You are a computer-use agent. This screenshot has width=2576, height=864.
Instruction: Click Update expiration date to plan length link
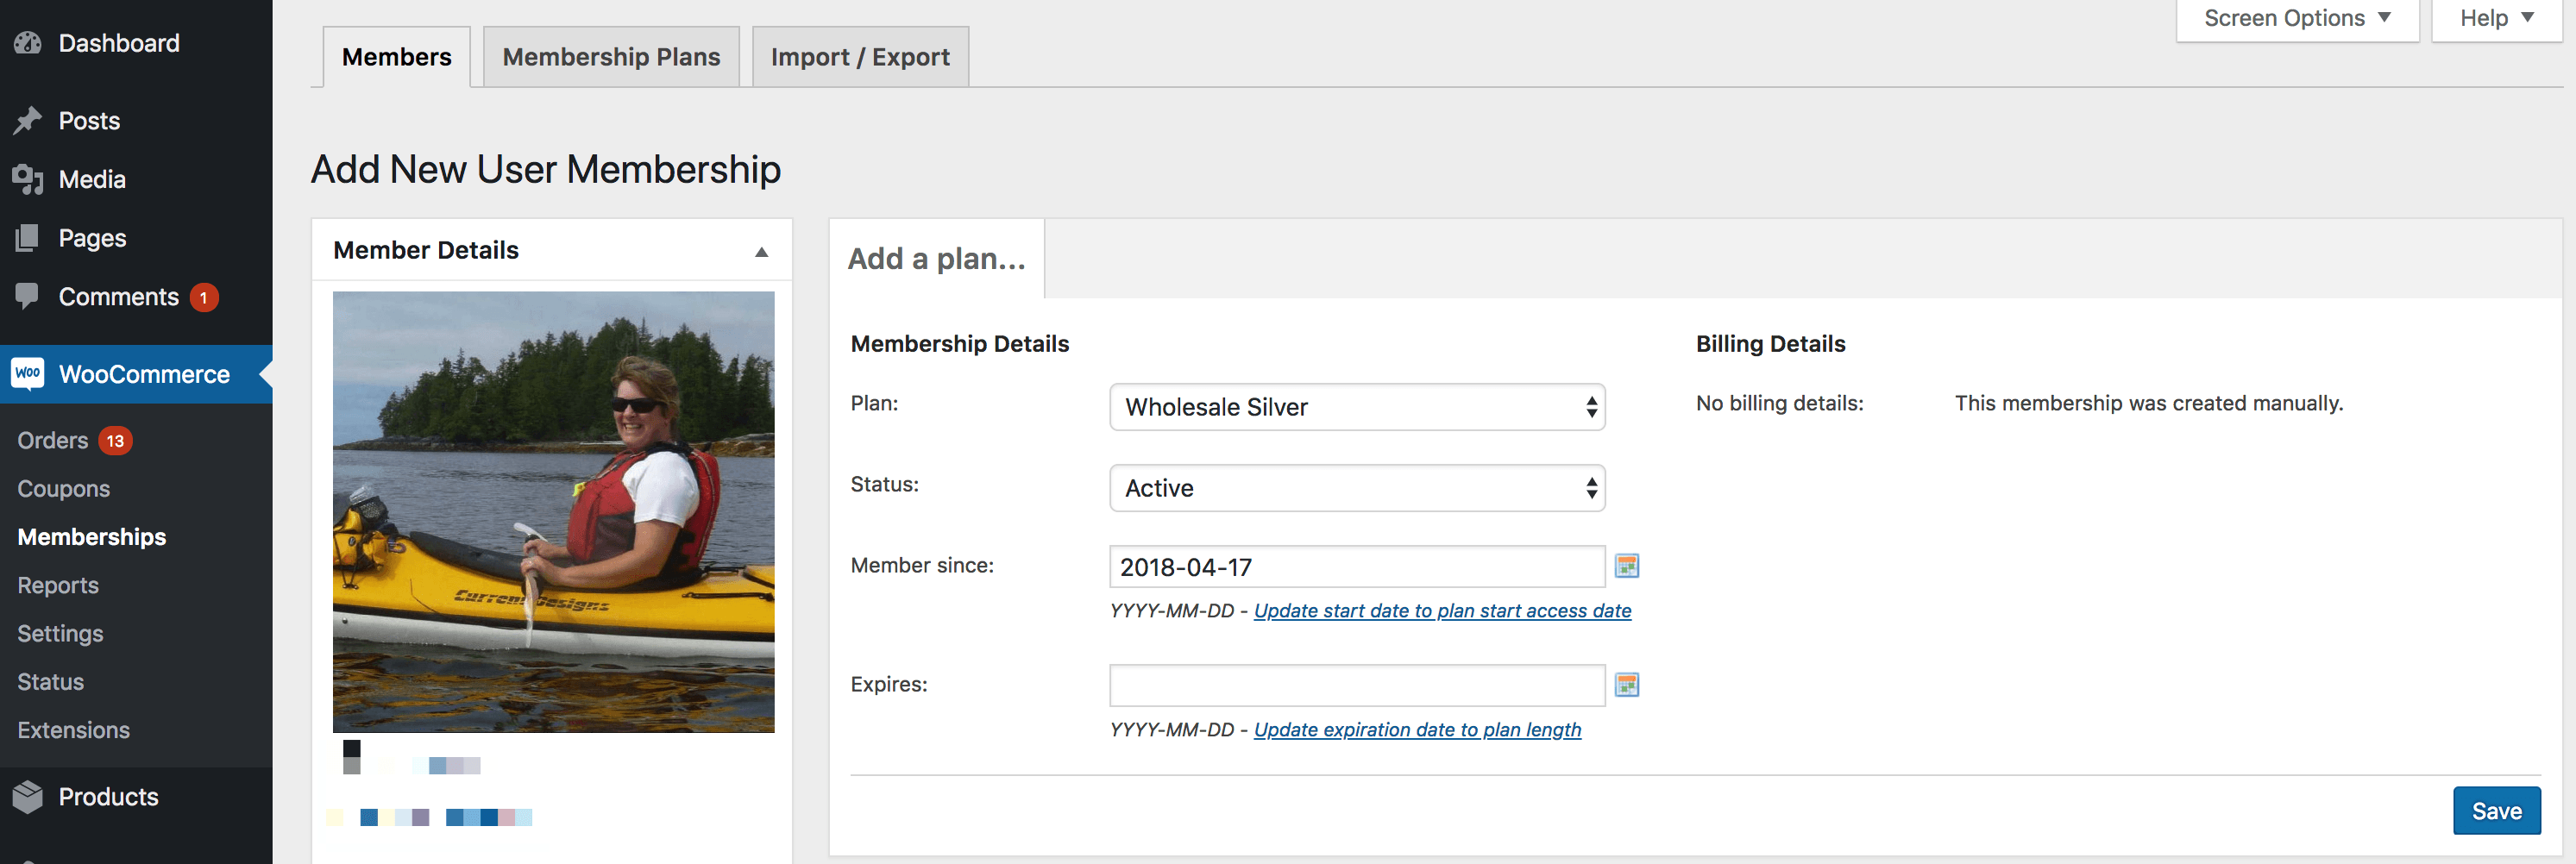pos(1417,730)
